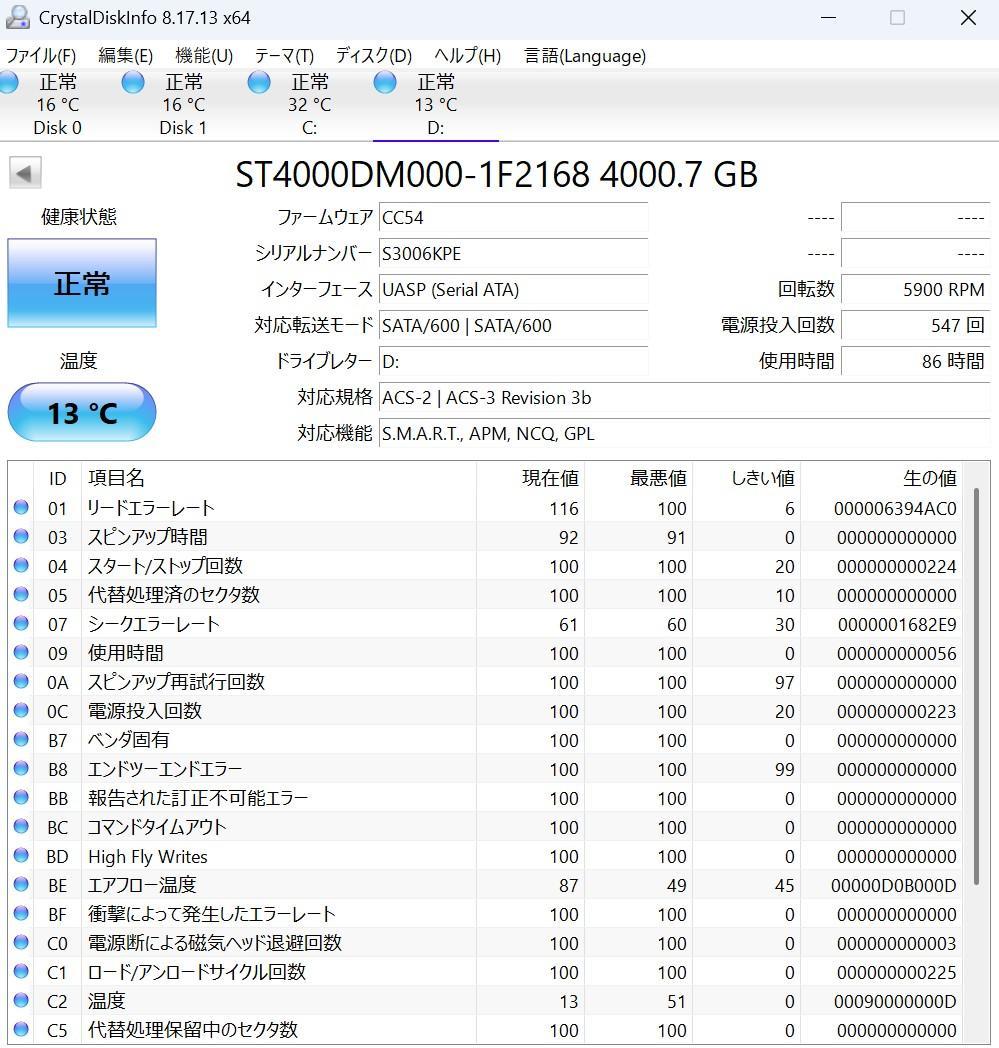Click the blue dot for シークエラーレート

tap(21, 624)
